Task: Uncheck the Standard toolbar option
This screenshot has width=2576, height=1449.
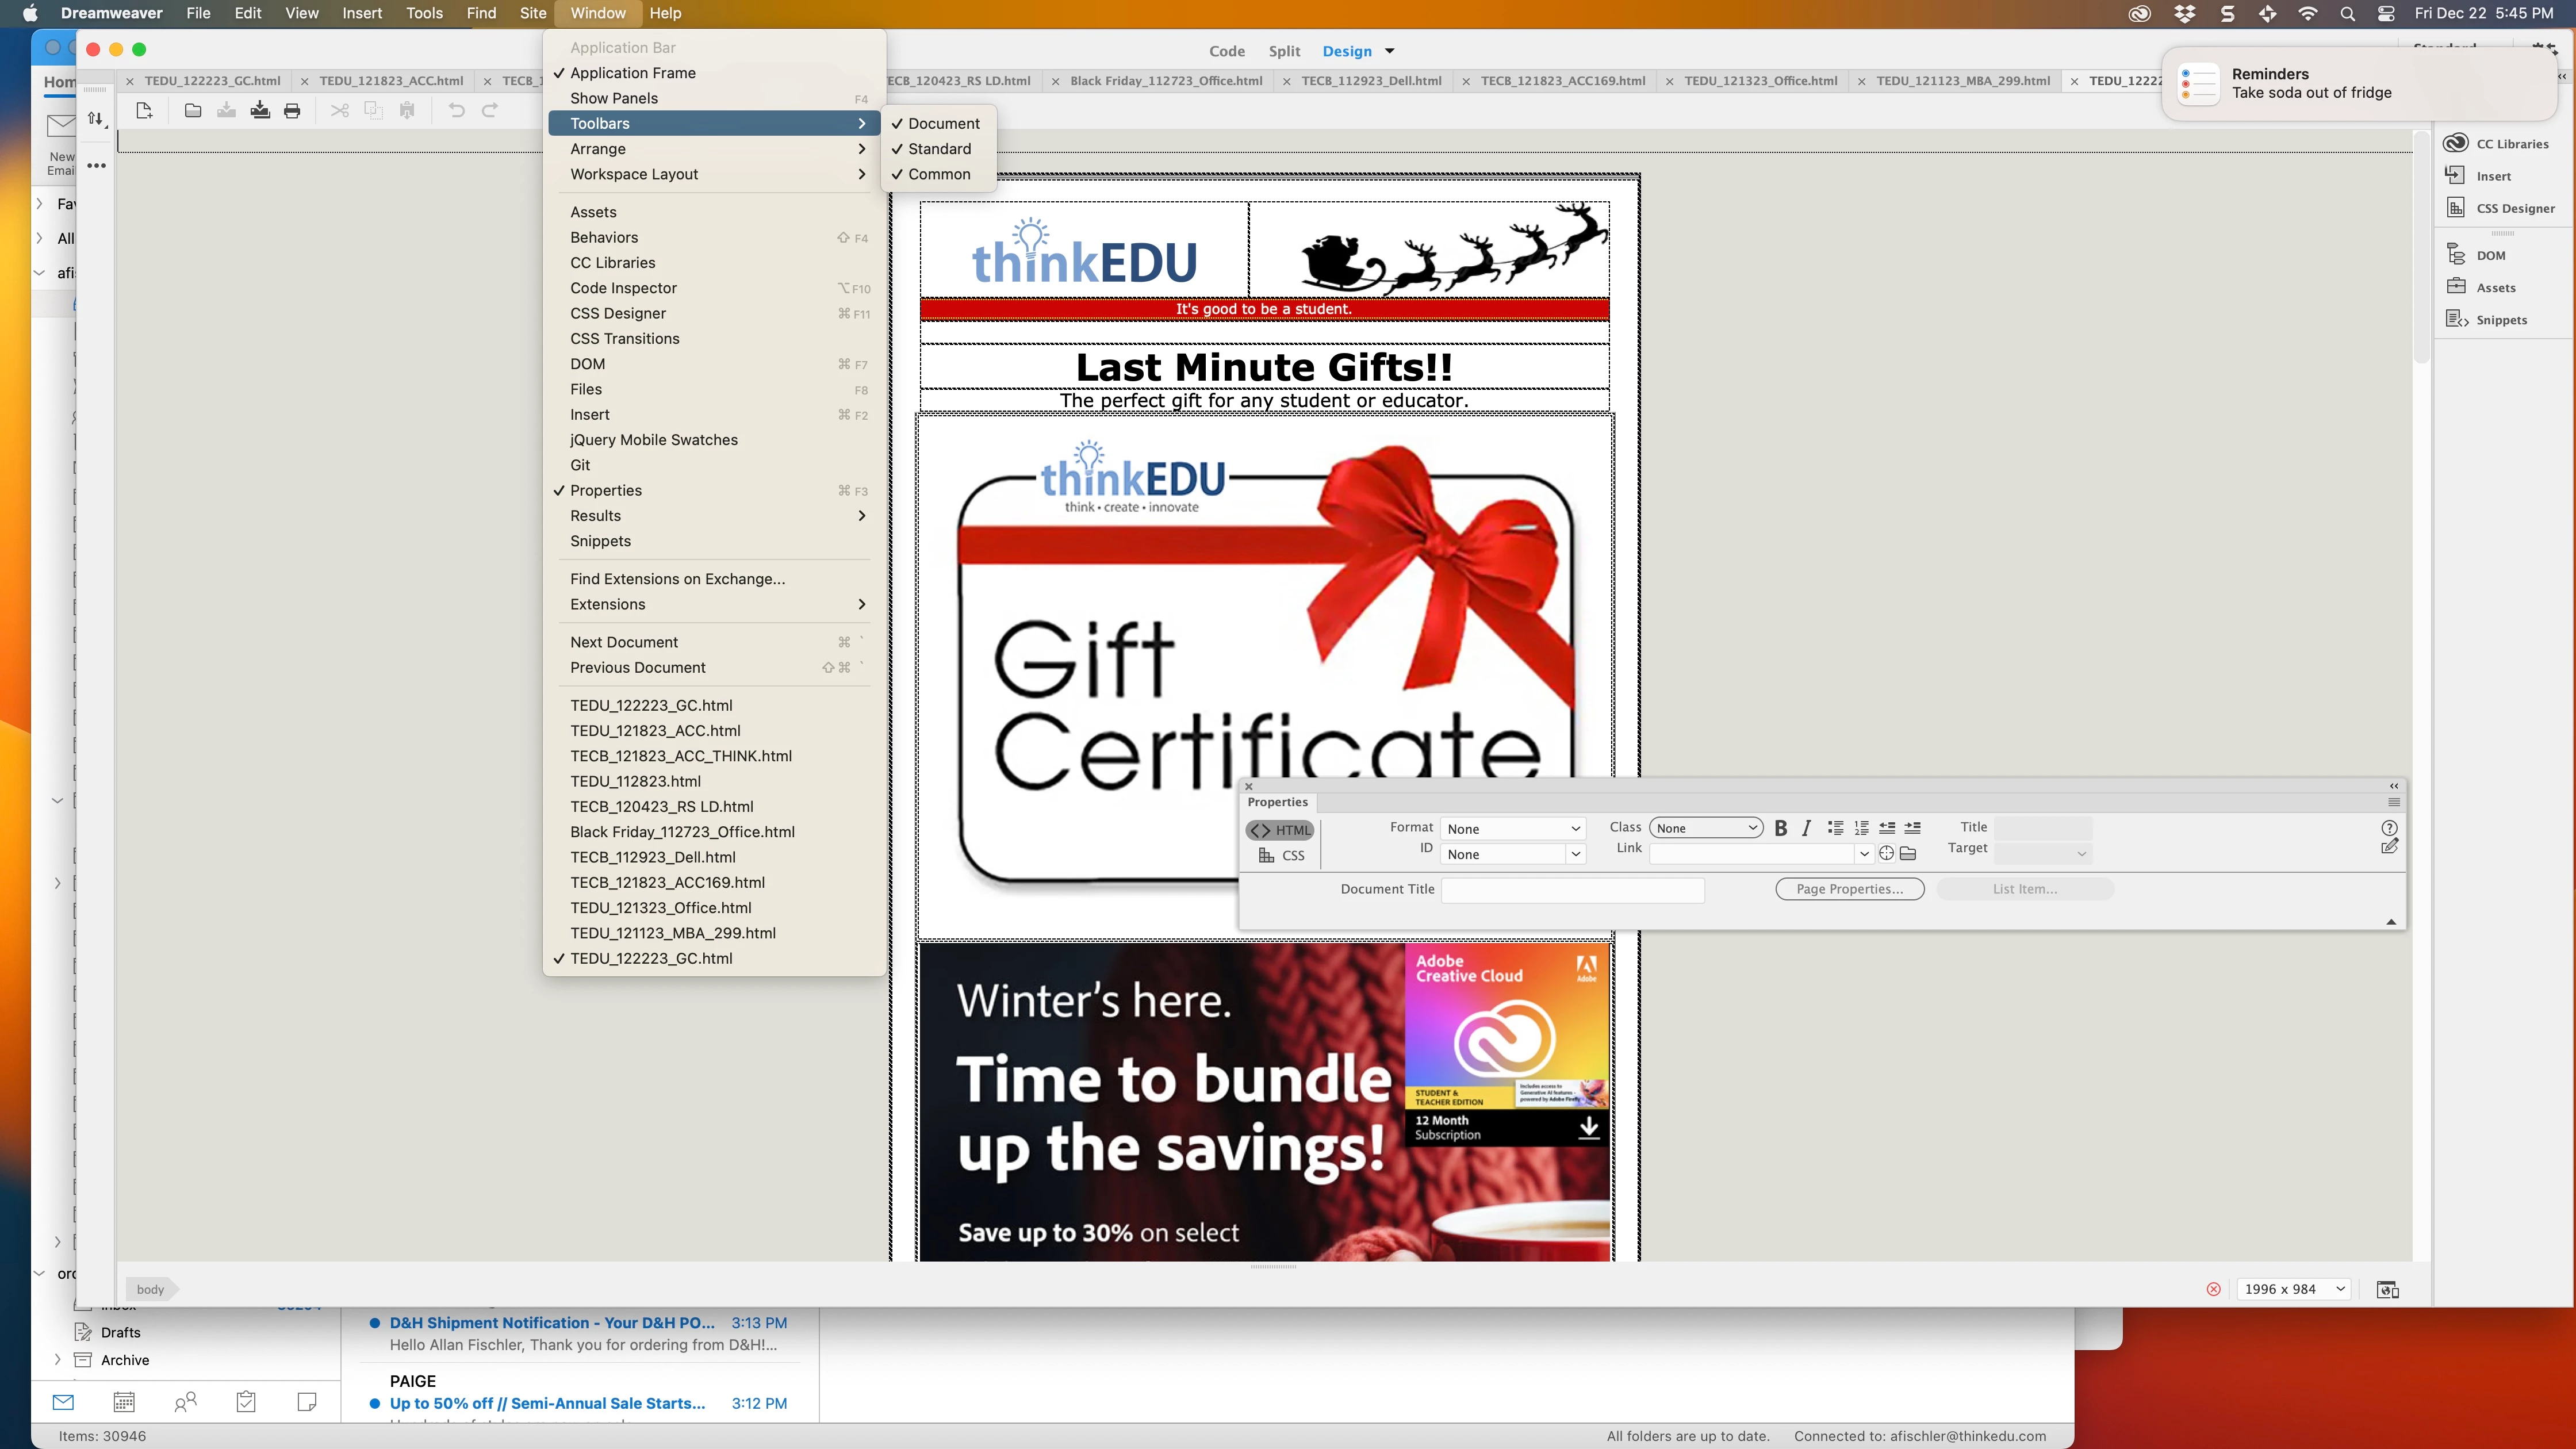Action: (939, 149)
